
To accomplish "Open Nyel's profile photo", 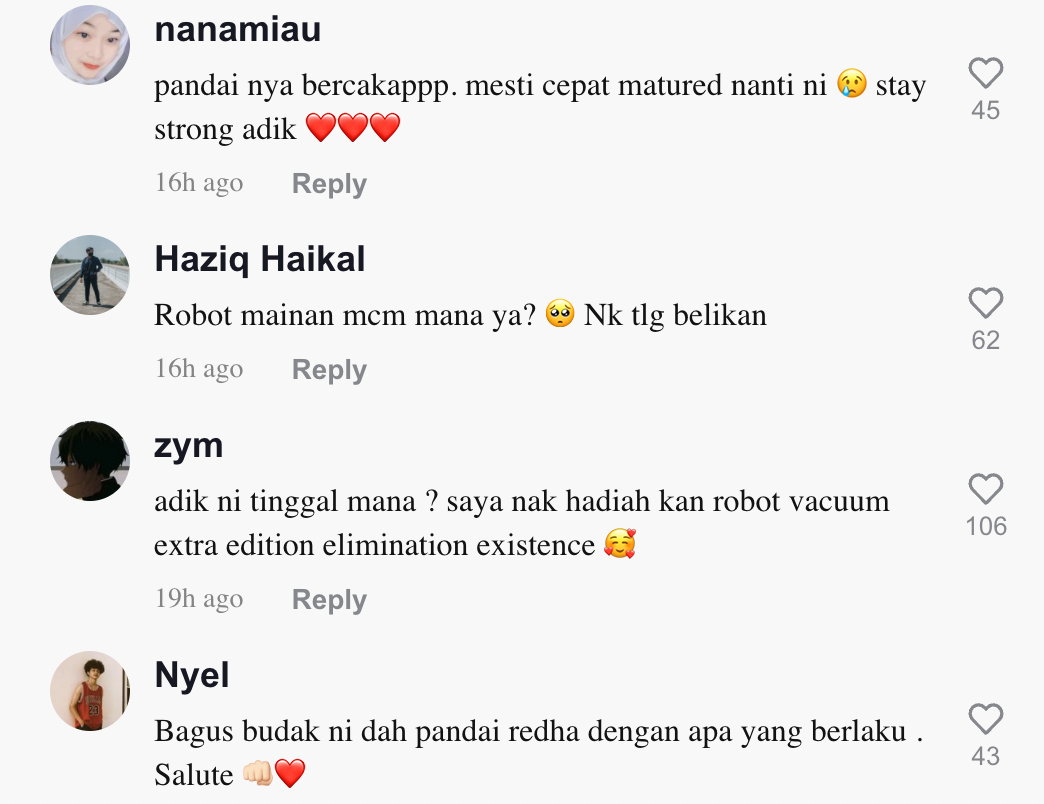I will (90, 691).
